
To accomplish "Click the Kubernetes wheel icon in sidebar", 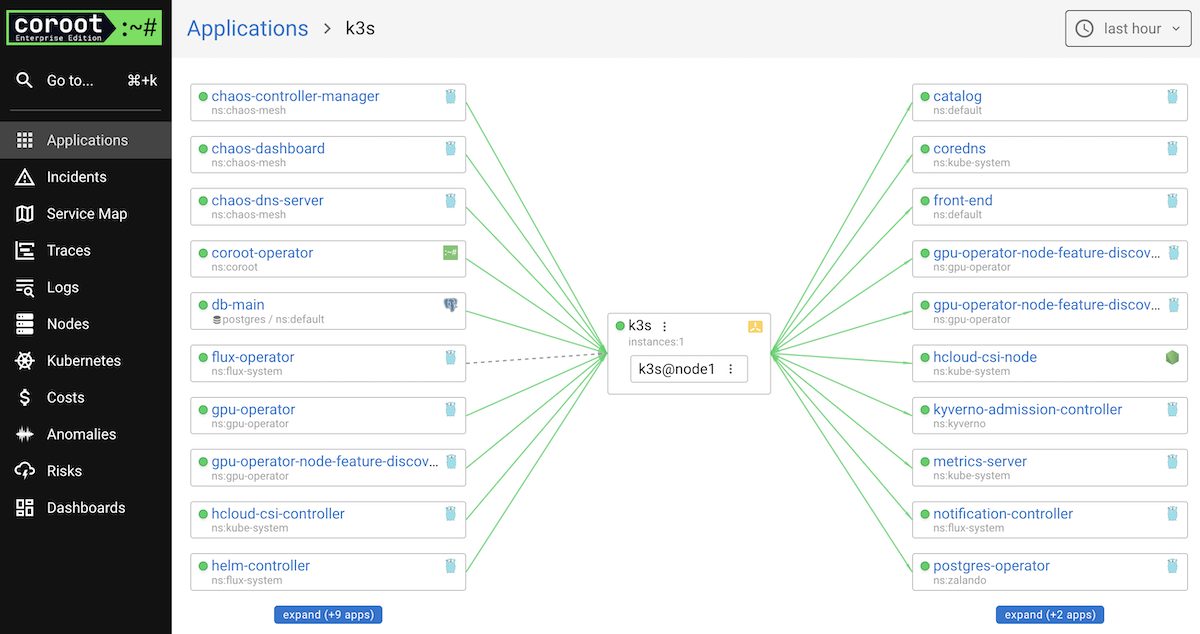I will pyautogui.click(x=25, y=361).
